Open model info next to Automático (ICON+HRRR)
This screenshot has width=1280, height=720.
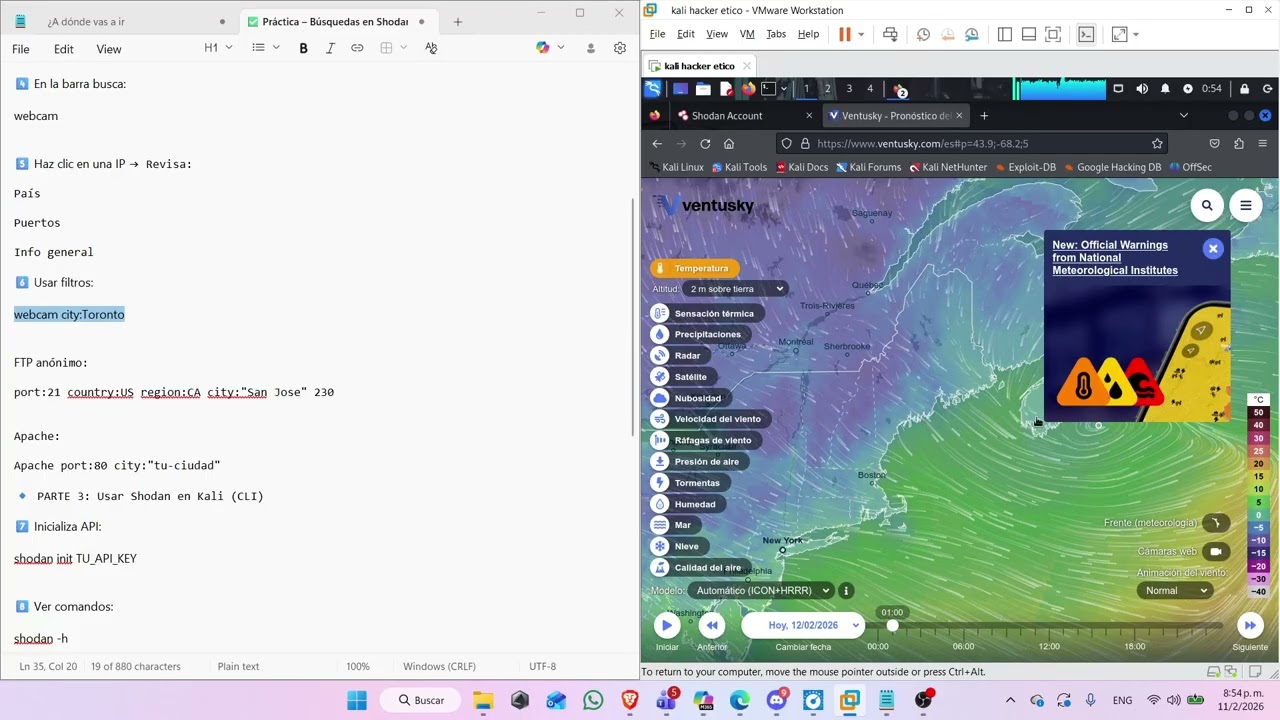pyautogui.click(x=846, y=591)
